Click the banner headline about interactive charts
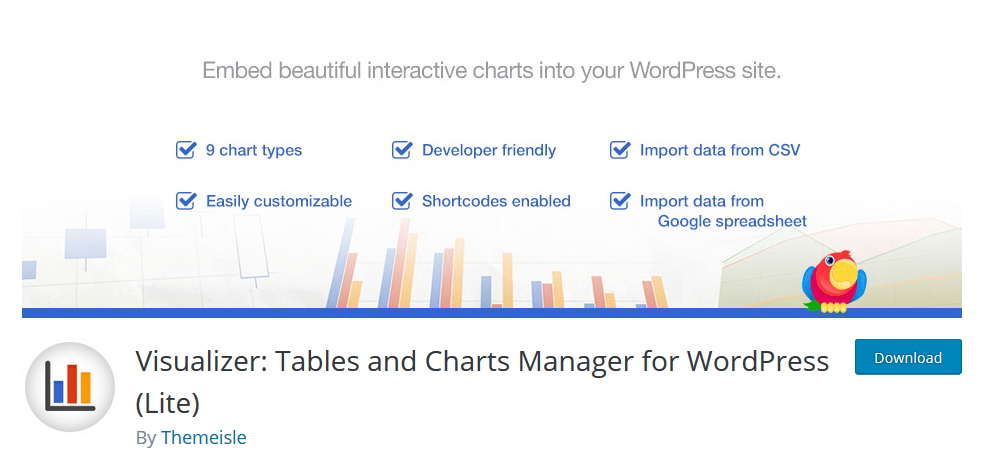 tap(491, 71)
